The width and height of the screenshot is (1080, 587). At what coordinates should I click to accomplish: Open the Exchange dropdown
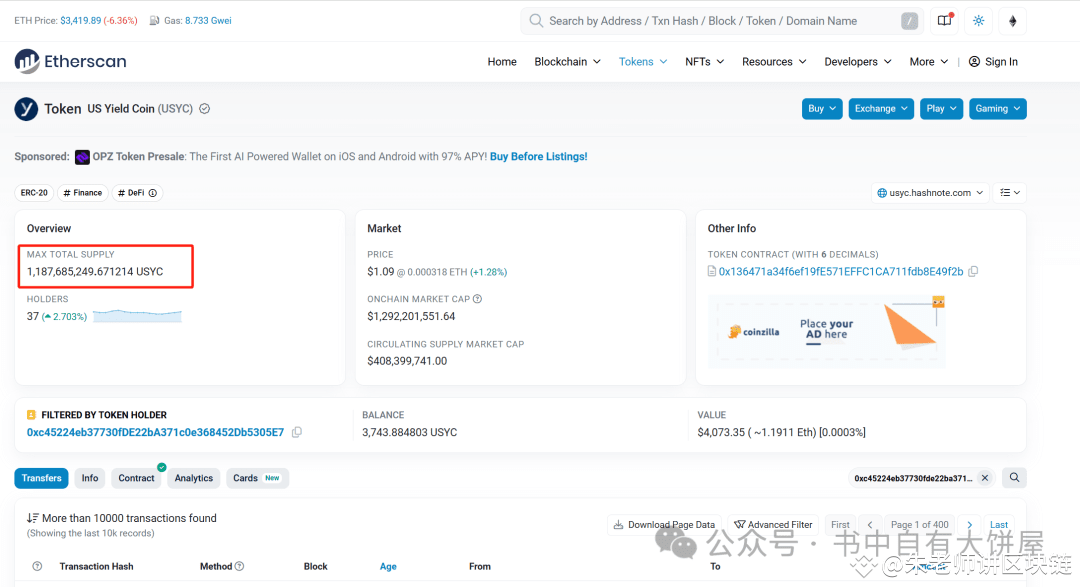point(881,109)
